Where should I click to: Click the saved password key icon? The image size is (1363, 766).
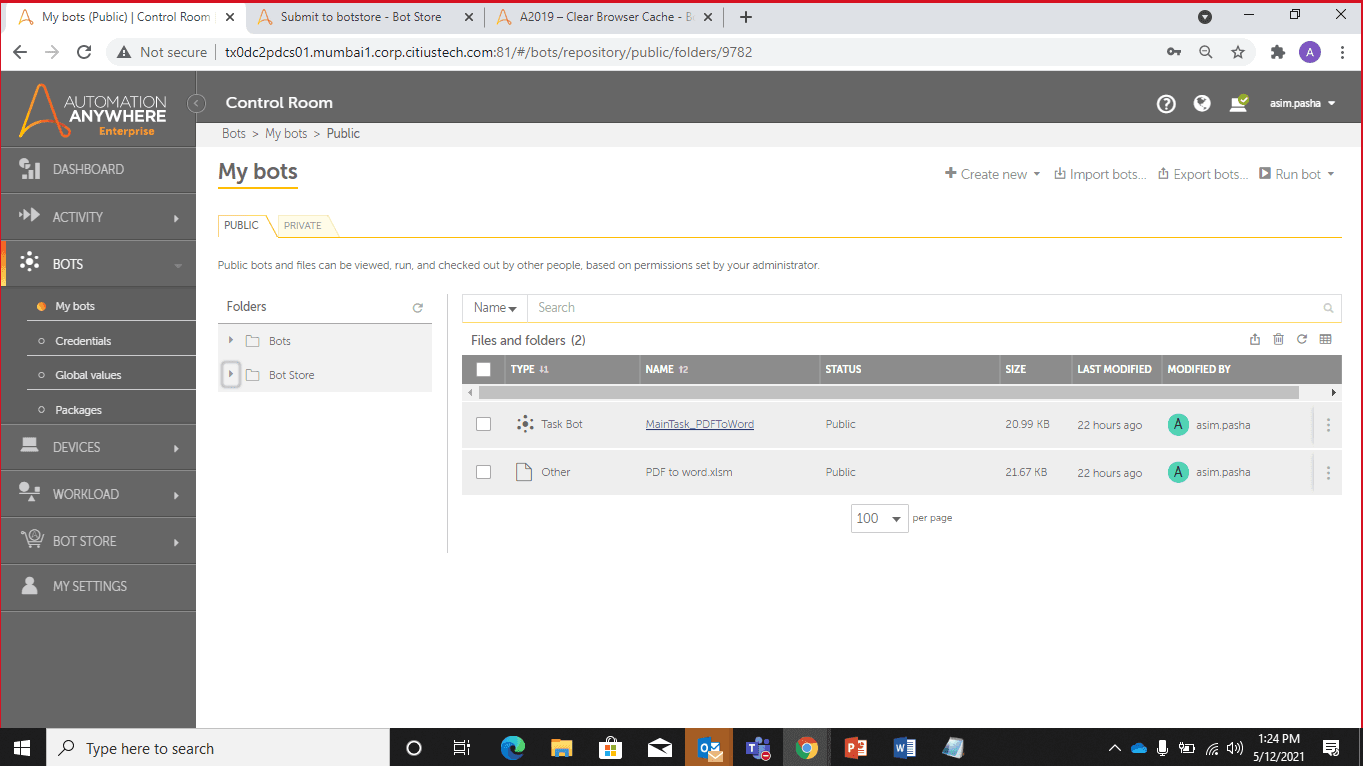click(1174, 52)
